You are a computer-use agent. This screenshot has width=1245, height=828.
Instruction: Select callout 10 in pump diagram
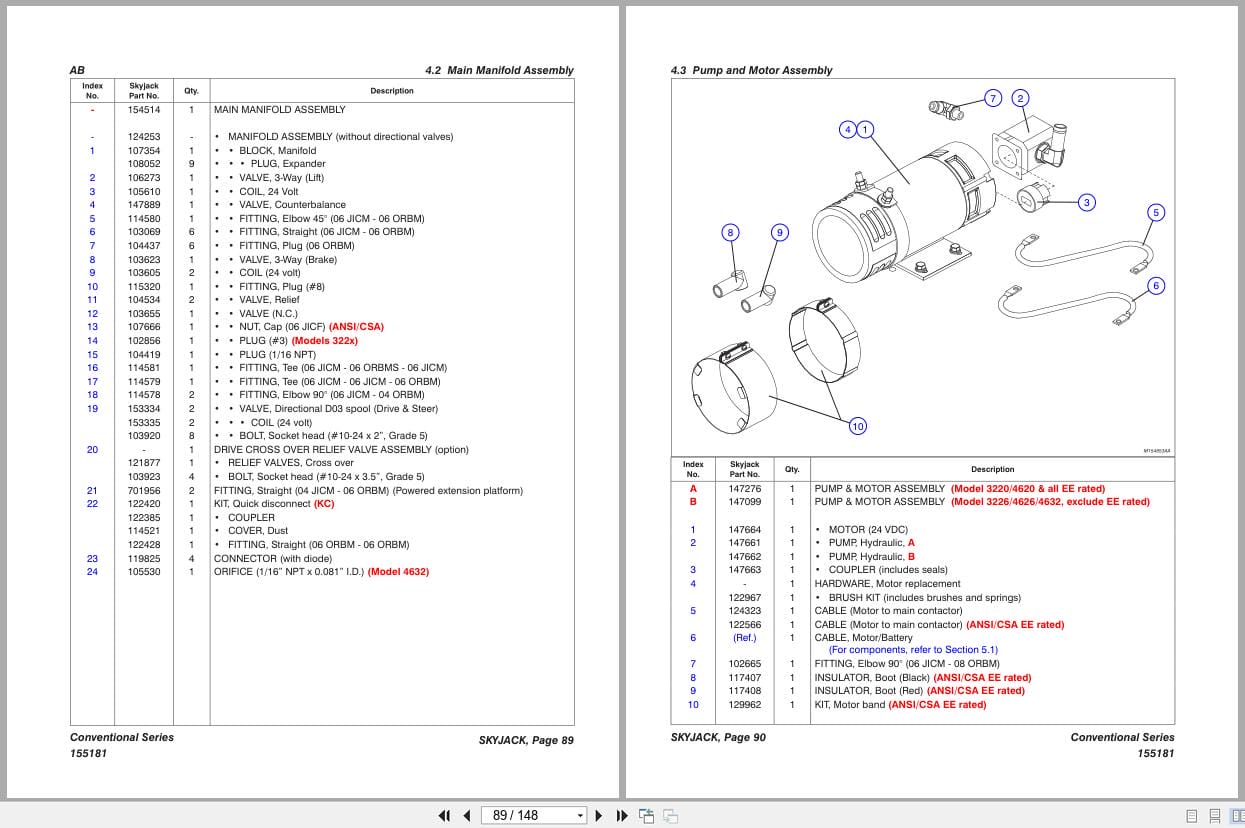click(857, 426)
